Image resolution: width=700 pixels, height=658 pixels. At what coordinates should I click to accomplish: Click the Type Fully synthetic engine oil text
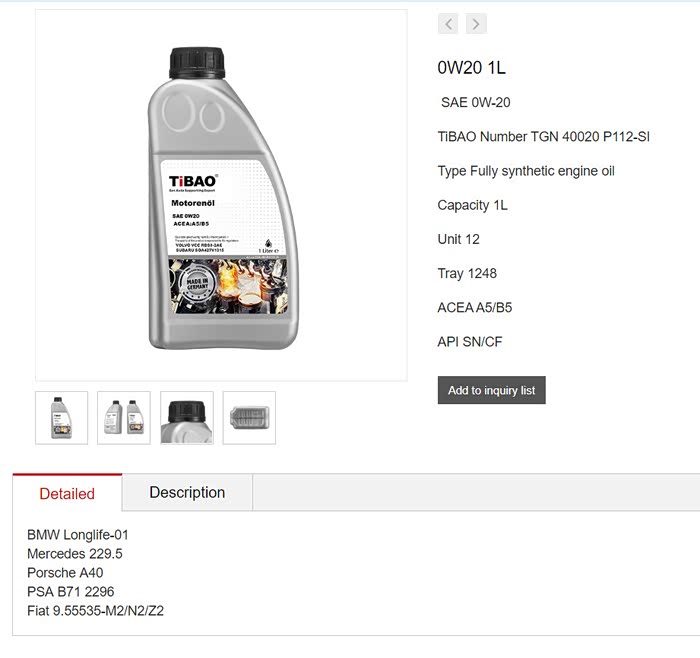click(525, 171)
